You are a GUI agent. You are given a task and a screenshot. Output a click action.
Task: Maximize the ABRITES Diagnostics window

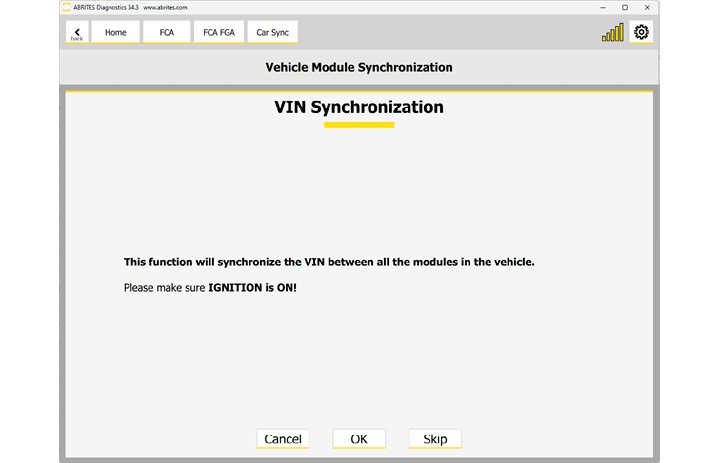pyautogui.click(x=625, y=7)
